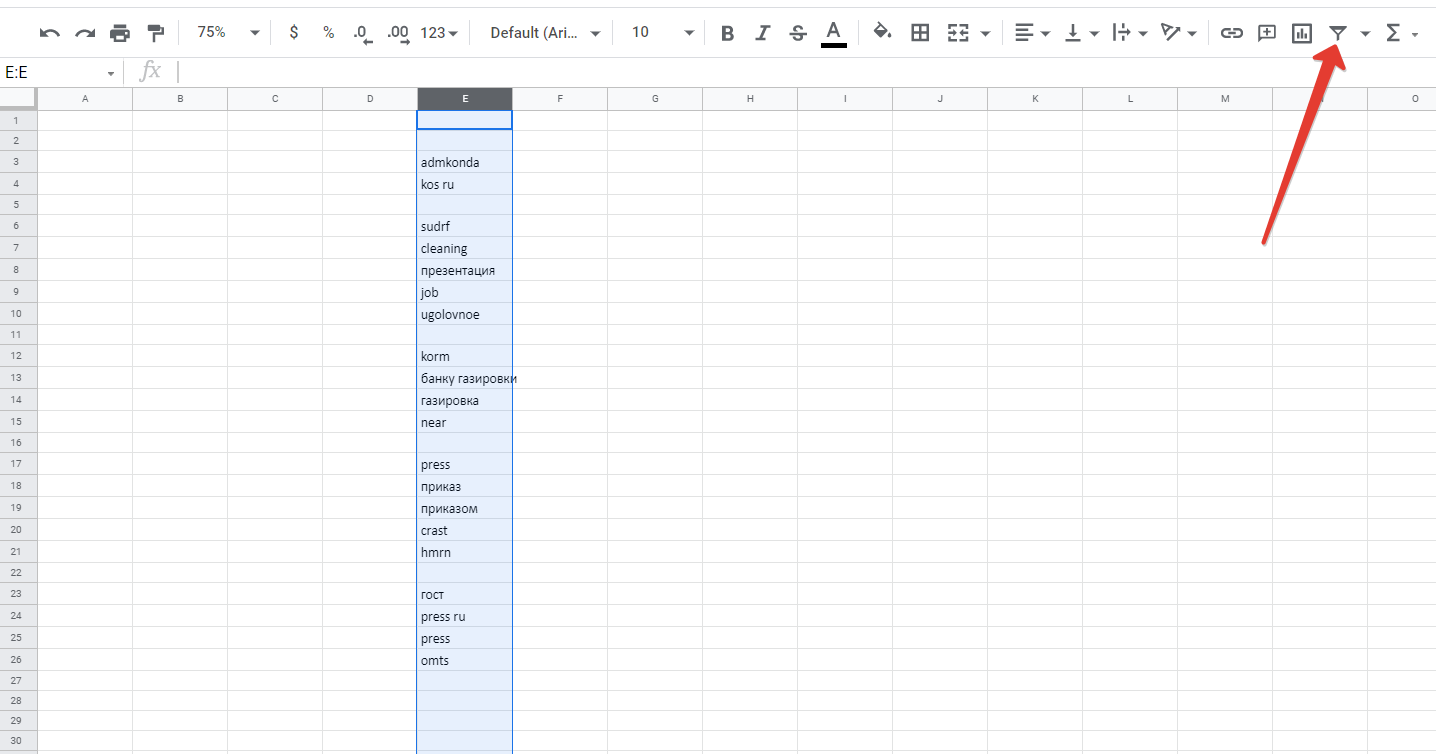Click the Format as percent button

pyautogui.click(x=328, y=33)
